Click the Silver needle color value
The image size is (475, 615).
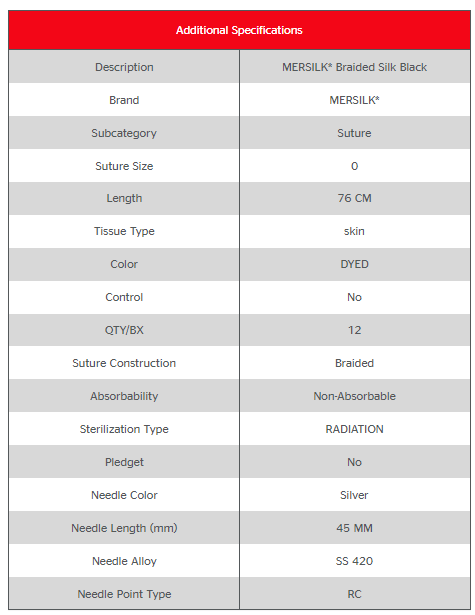[x=354, y=495]
